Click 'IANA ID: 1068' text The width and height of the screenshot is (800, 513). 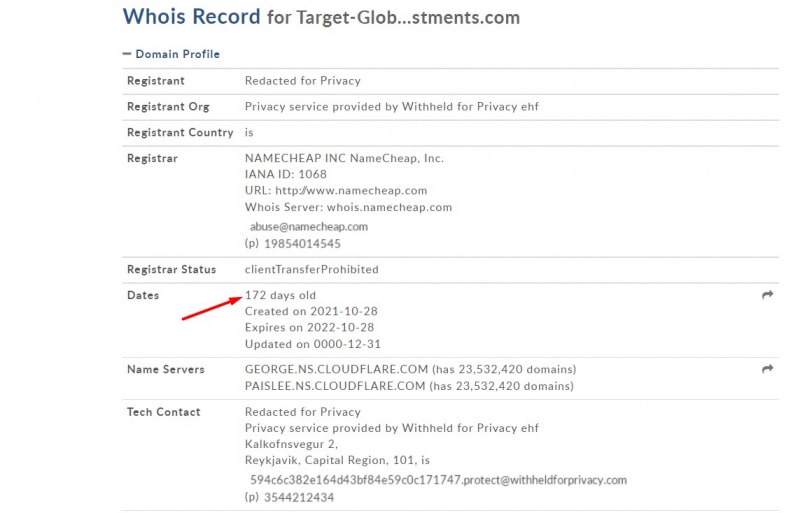click(286, 175)
